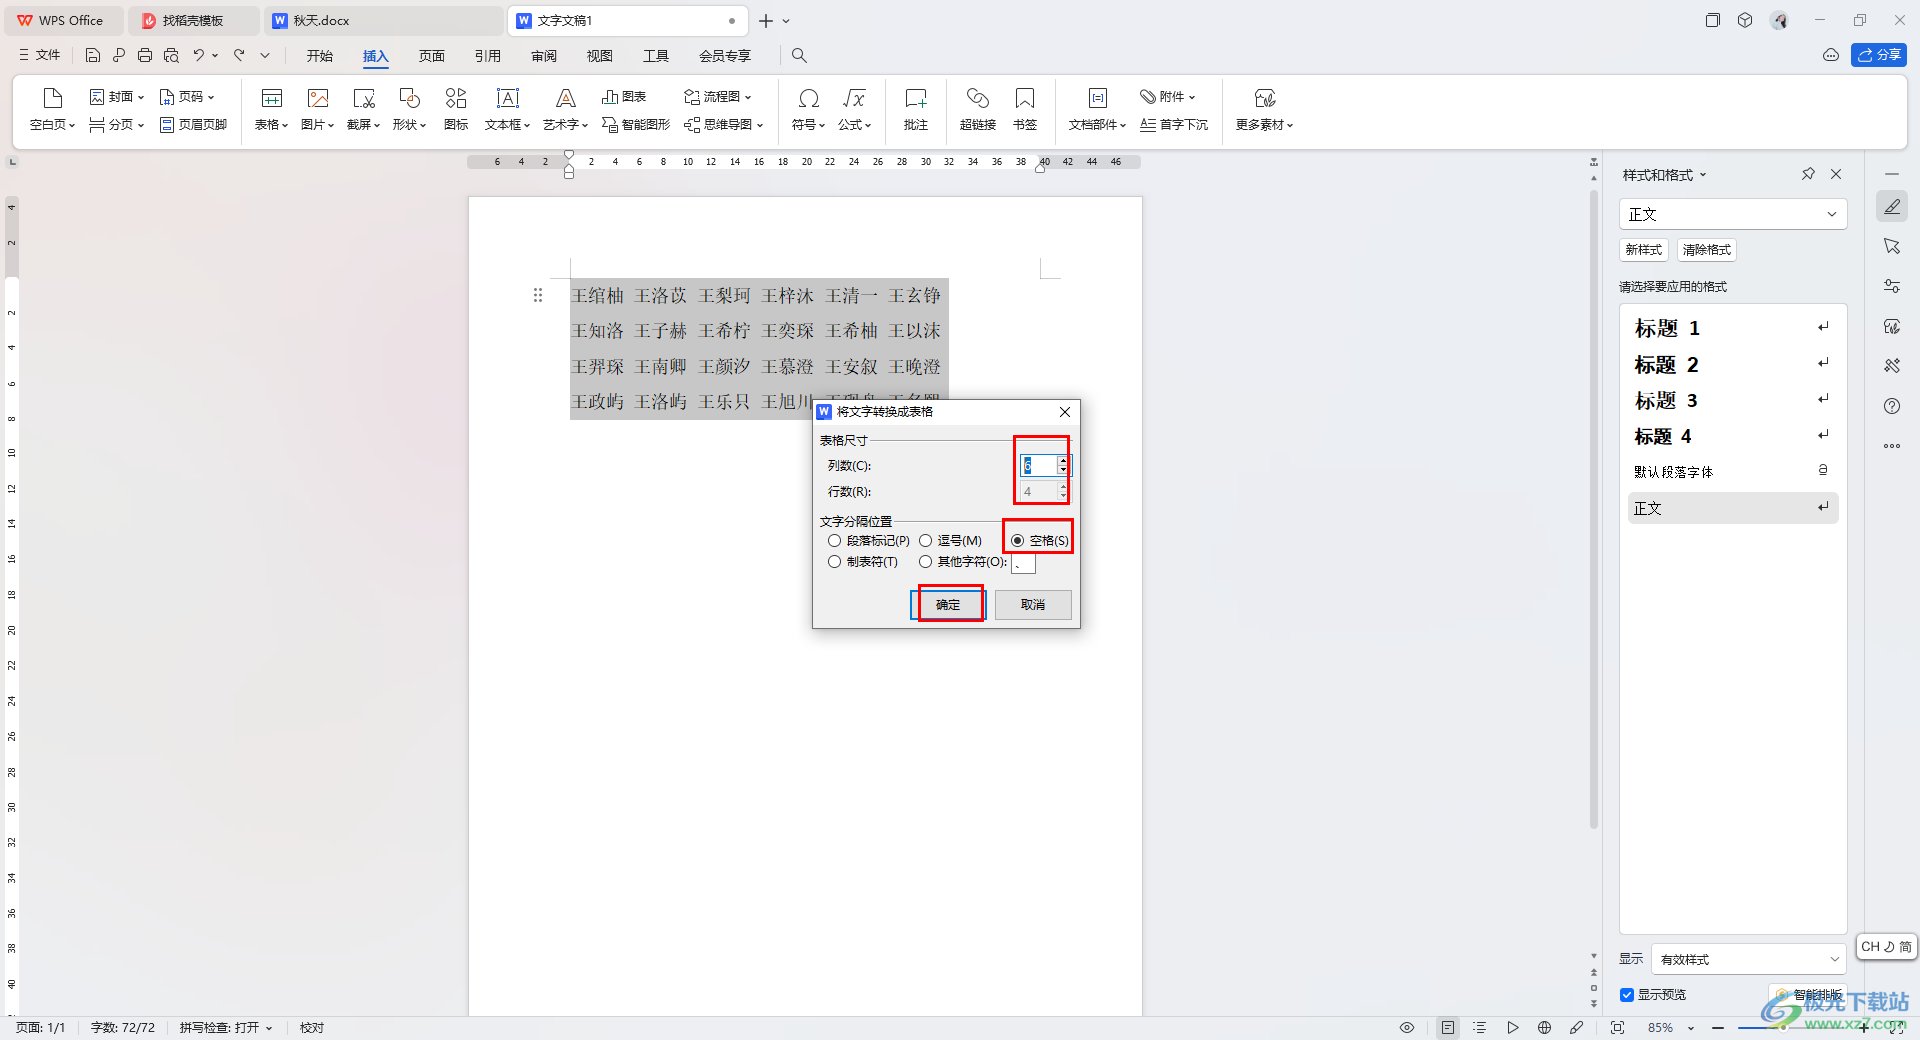Apply the 标题 1 style
The image size is (1920, 1040).
[1733, 328]
